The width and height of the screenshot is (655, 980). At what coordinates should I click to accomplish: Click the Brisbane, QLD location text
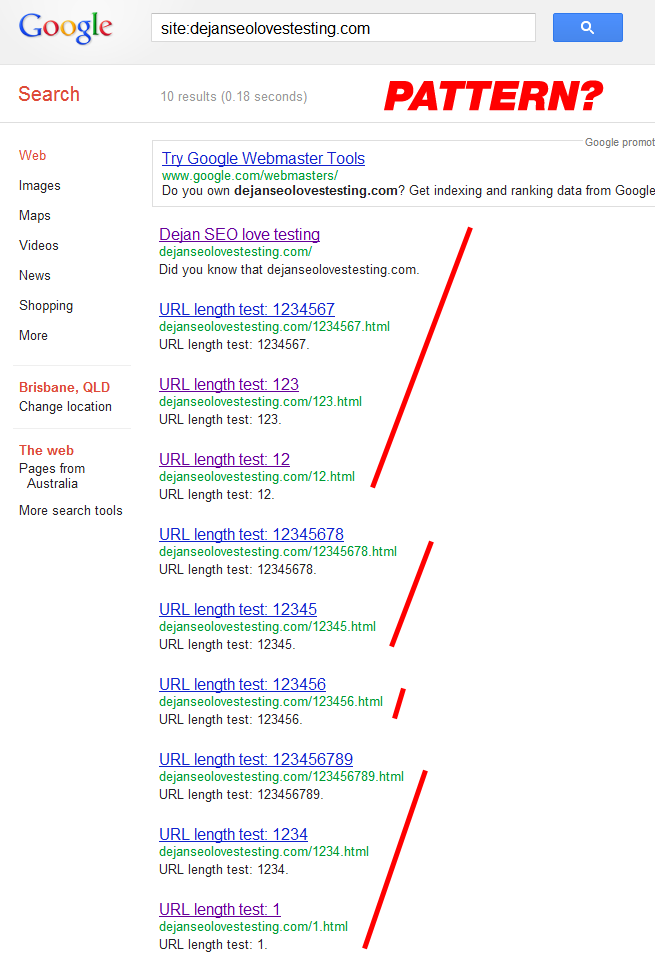tap(64, 388)
